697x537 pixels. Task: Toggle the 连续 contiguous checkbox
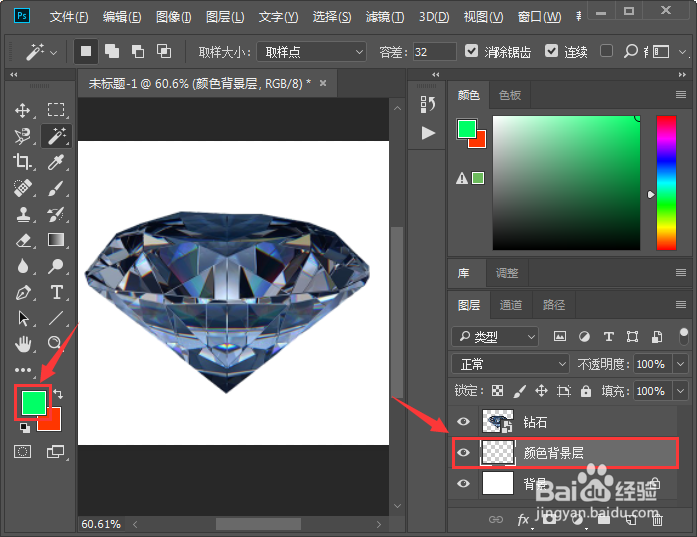551,51
